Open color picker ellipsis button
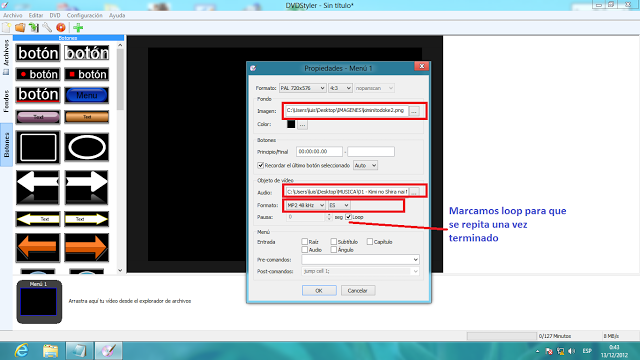 click(x=302, y=125)
